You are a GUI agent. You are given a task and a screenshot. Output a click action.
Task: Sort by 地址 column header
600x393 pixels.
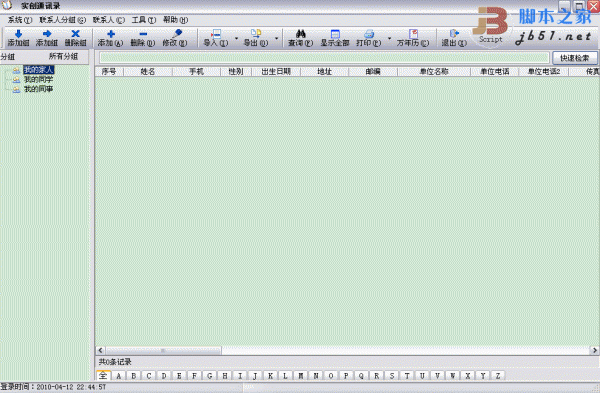click(x=324, y=72)
